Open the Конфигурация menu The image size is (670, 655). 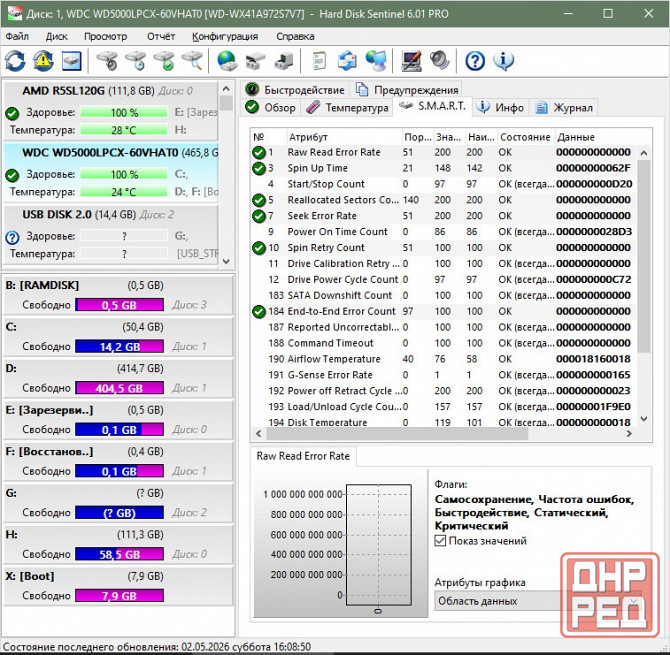click(225, 36)
